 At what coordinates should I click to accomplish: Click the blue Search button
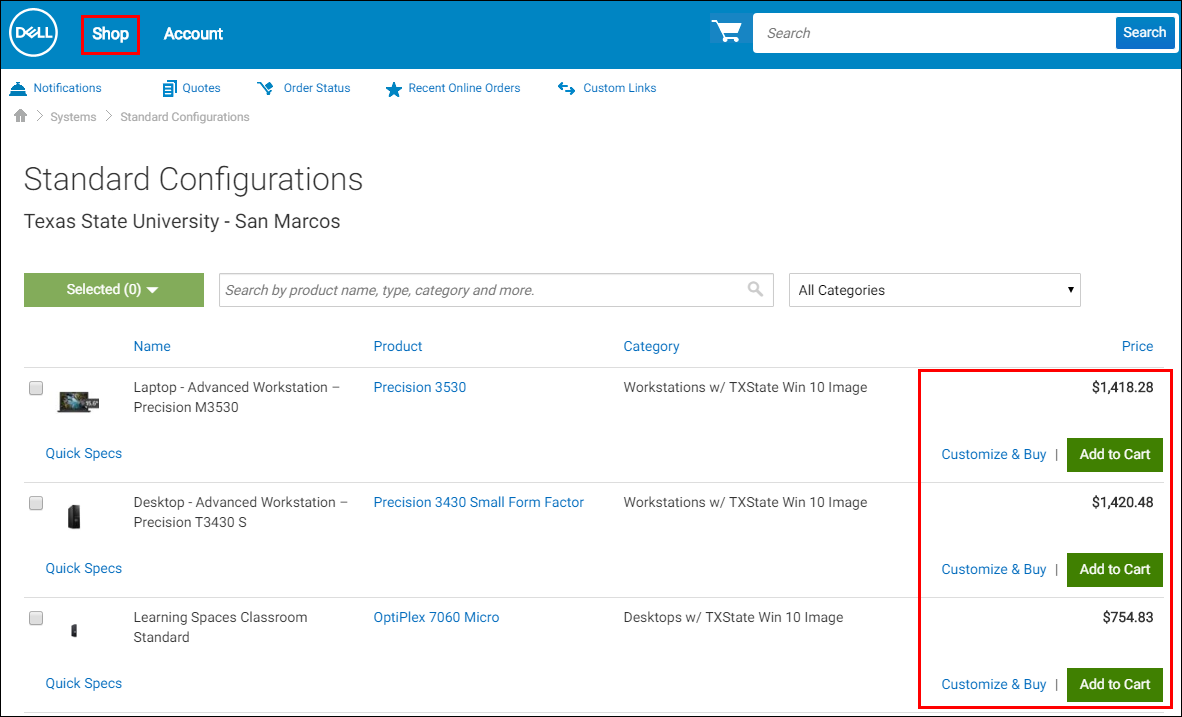1144,32
